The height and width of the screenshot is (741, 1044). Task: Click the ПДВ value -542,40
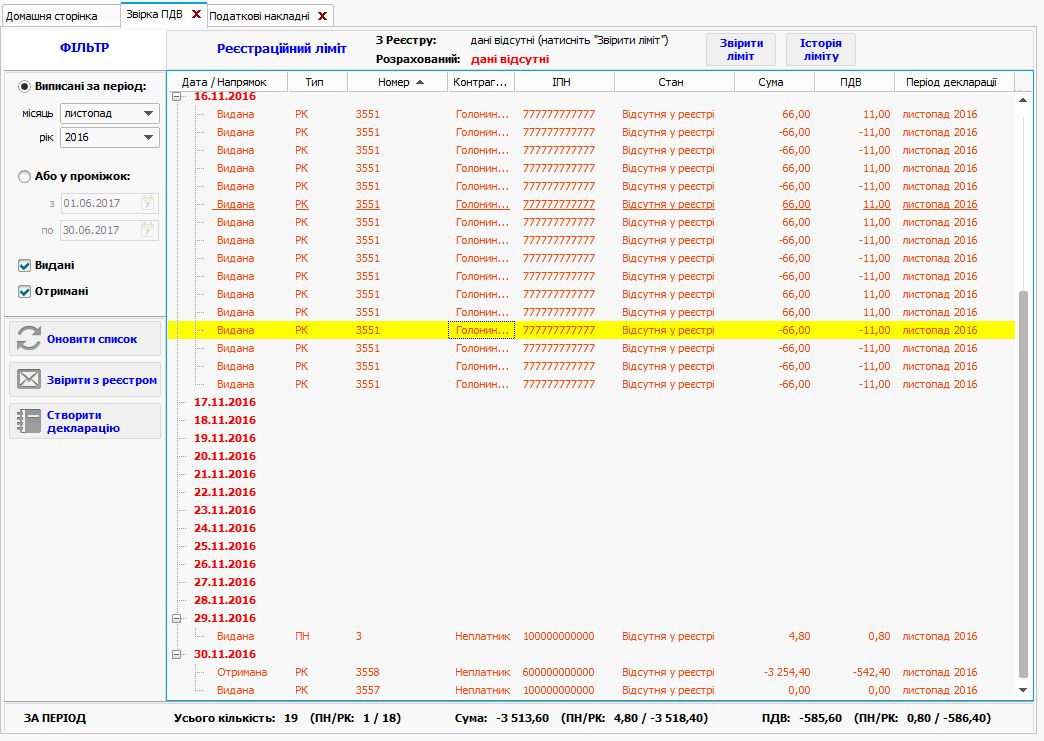871,672
